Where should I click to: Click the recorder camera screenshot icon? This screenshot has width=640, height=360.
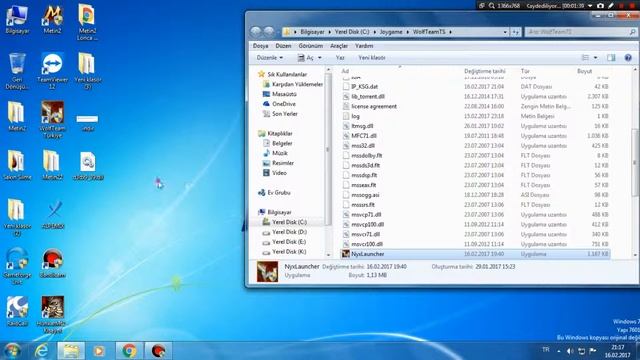[x=600, y=6]
